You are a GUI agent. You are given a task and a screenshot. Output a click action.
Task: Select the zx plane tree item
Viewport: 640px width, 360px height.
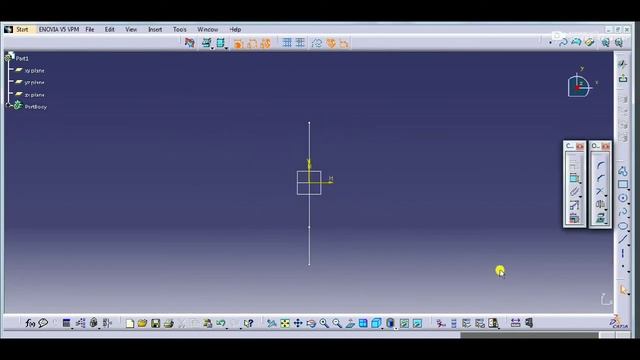tap(34, 95)
